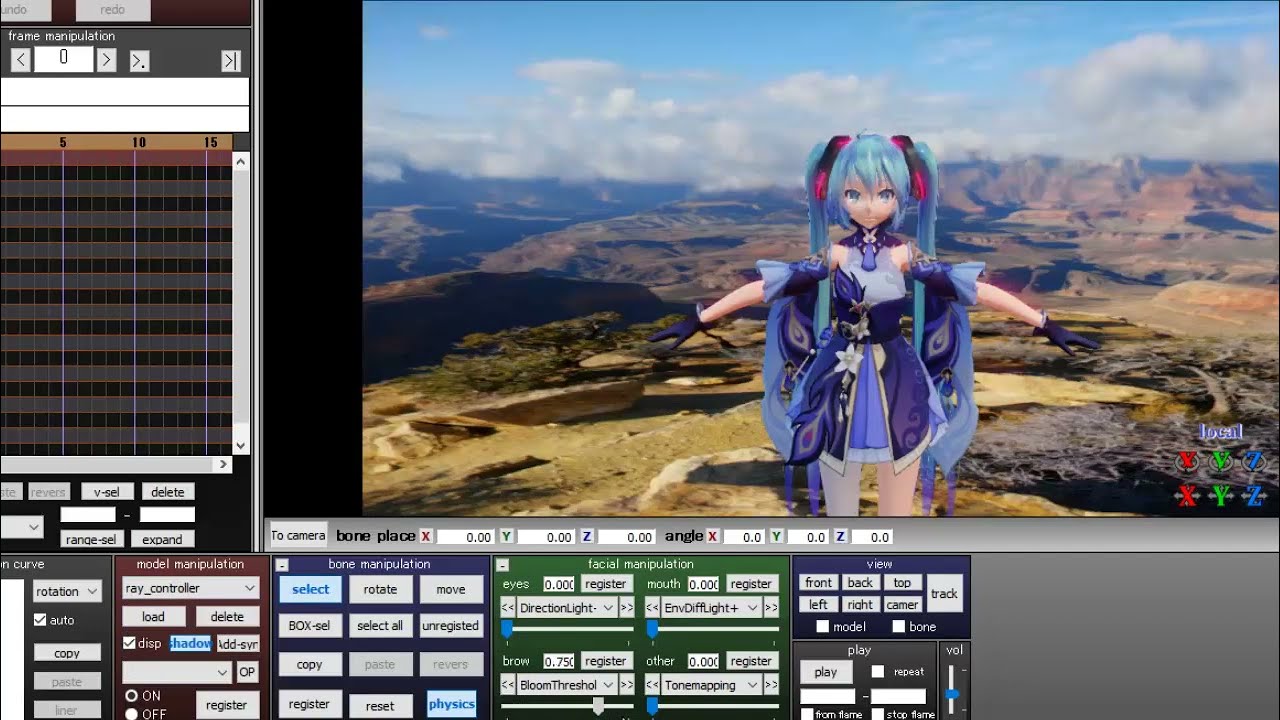Adjust the brow morph slider handle
Screen dimensions: 1280x720
[x=598, y=706]
